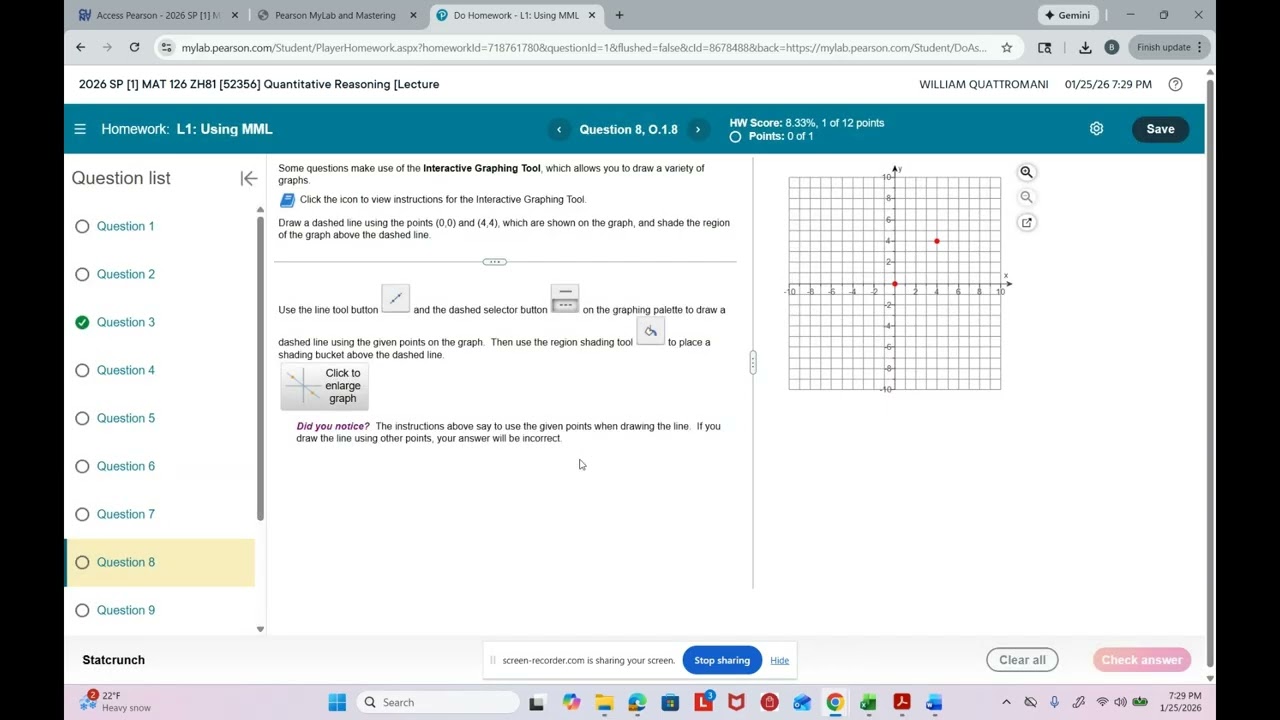Click the question list scrollbar thumb
Viewport: 1280px width, 720px height.
[260, 368]
